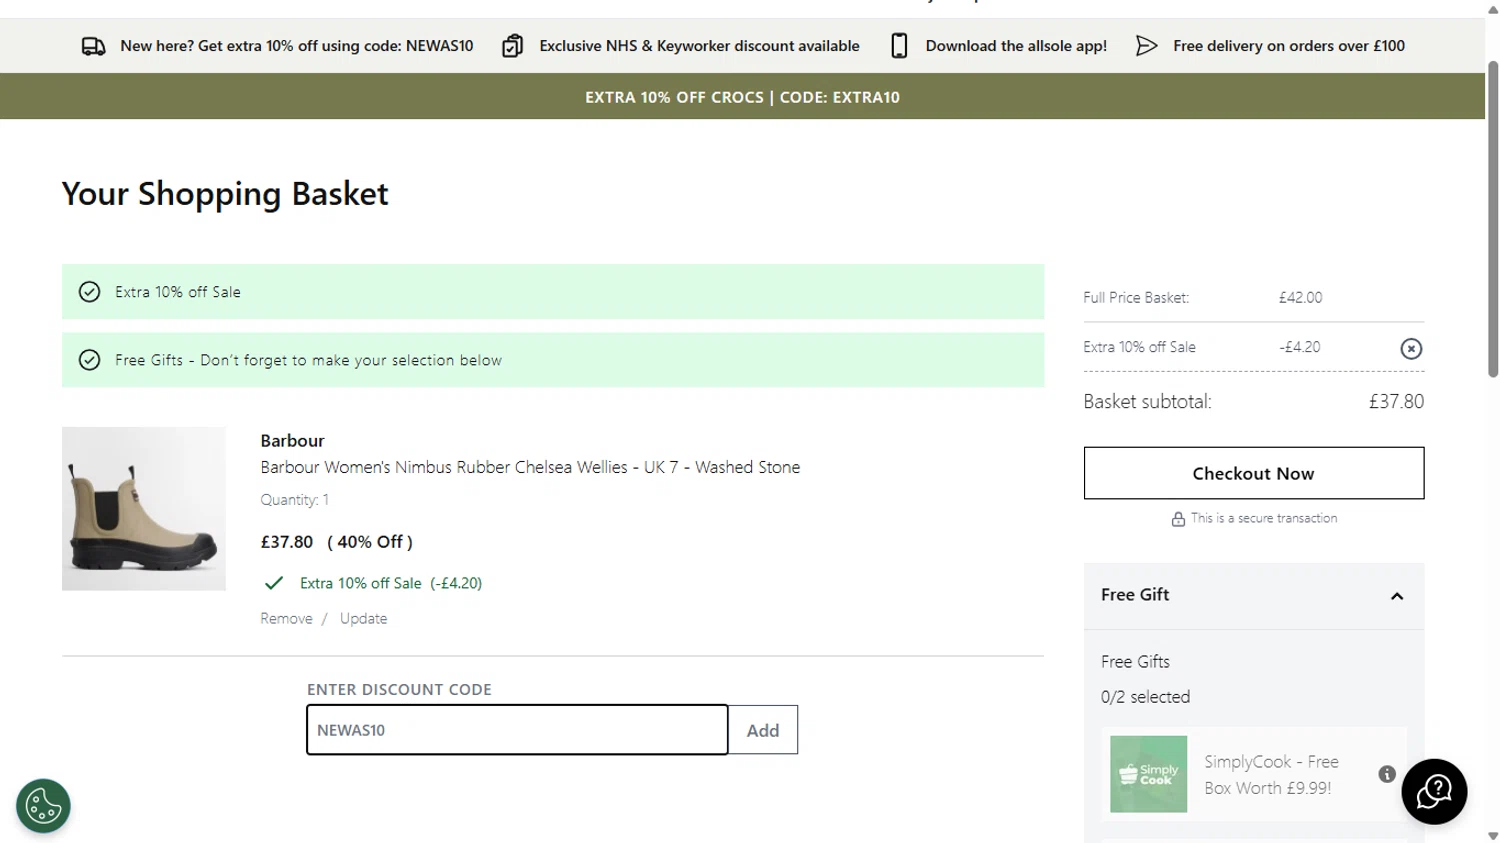
Task: Click the green tick next to item discount
Action: 273,583
